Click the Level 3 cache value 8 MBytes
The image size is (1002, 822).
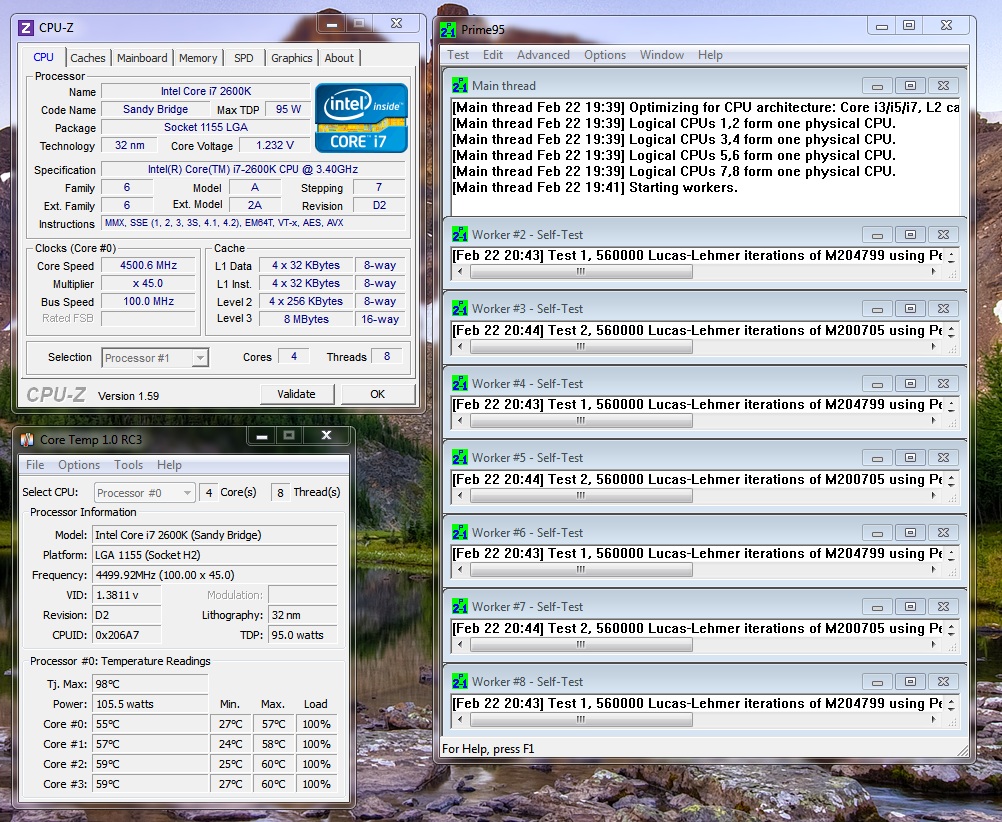[307, 319]
